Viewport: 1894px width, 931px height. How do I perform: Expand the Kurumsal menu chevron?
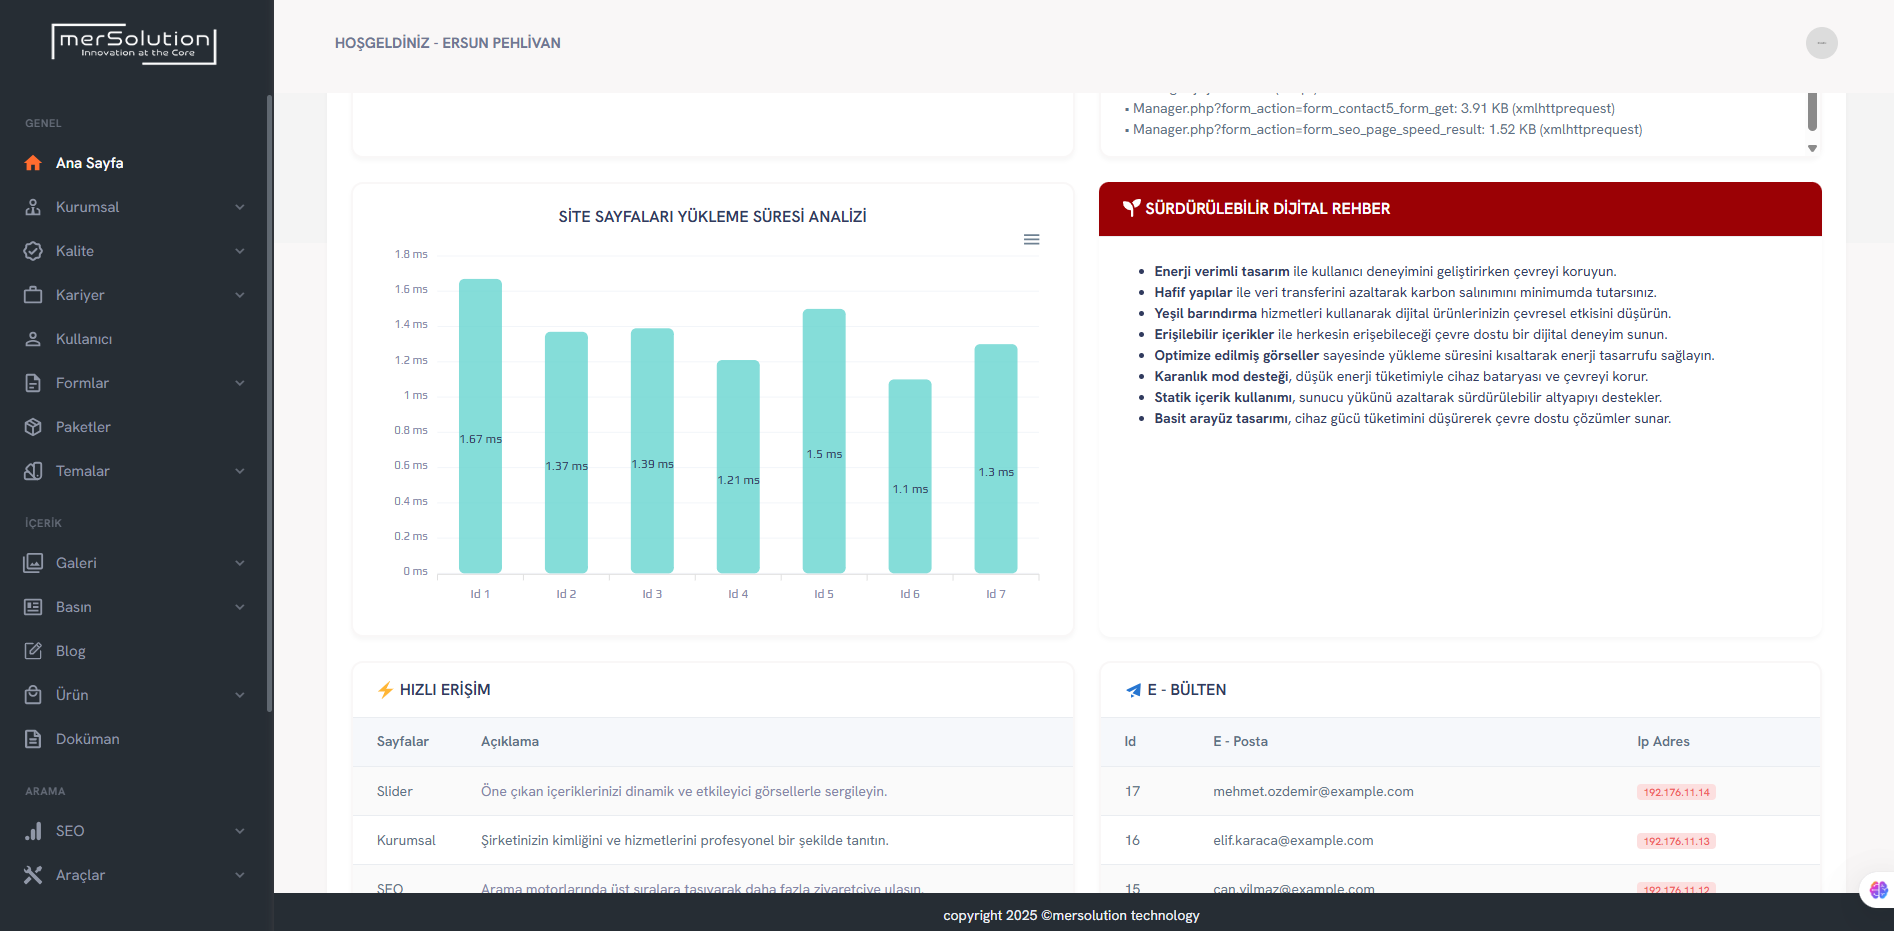click(x=240, y=207)
